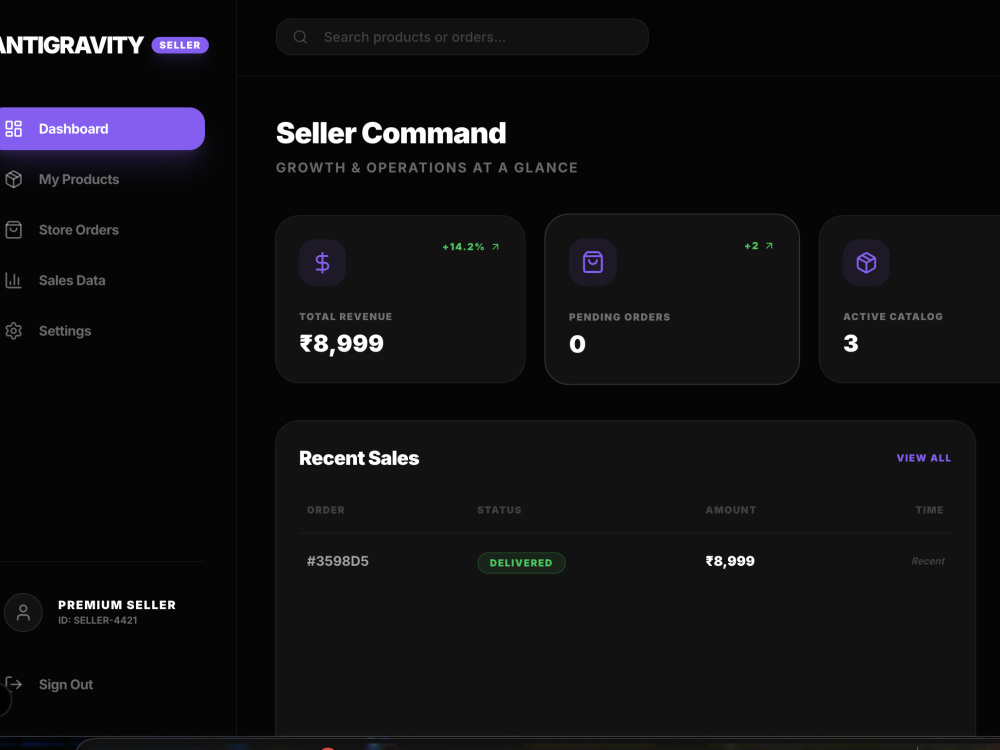Focus the search products or orders field
The height and width of the screenshot is (750, 1000).
coord(462,37)
